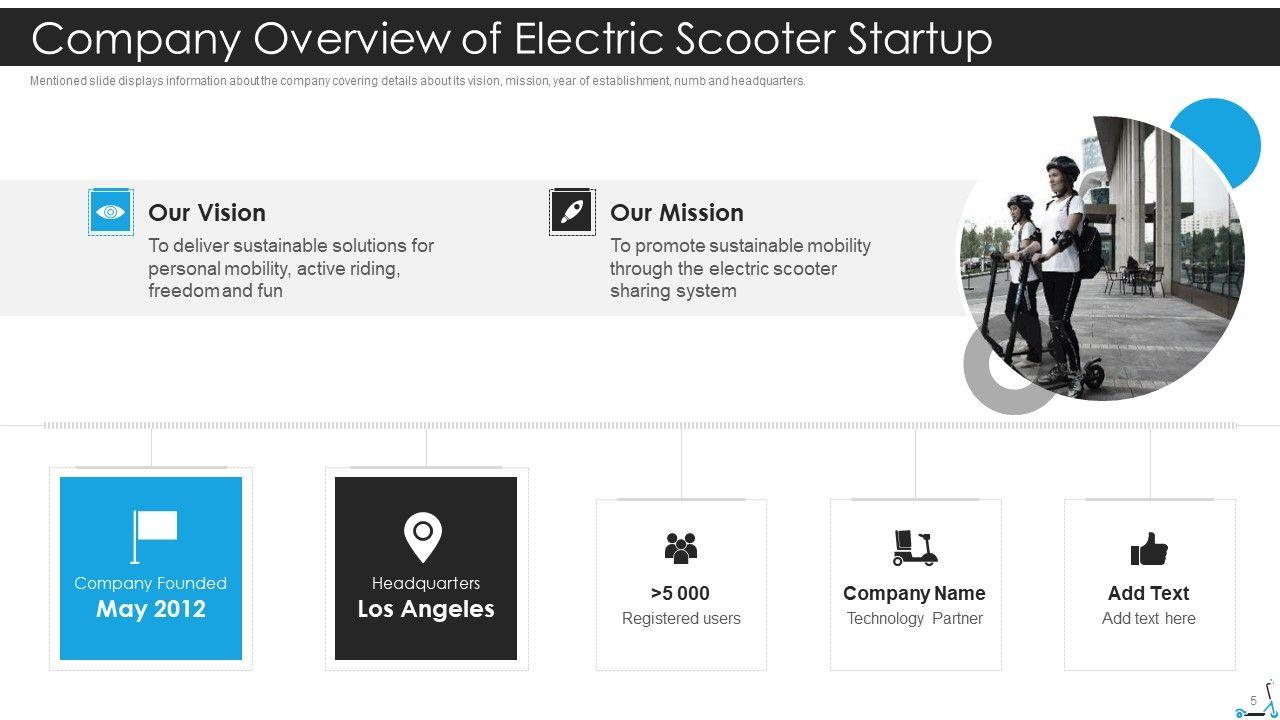Click the Los Angeles headquarters text
Screen dimensions: 1280x720
pyautogui.click(x=426, y=609)
